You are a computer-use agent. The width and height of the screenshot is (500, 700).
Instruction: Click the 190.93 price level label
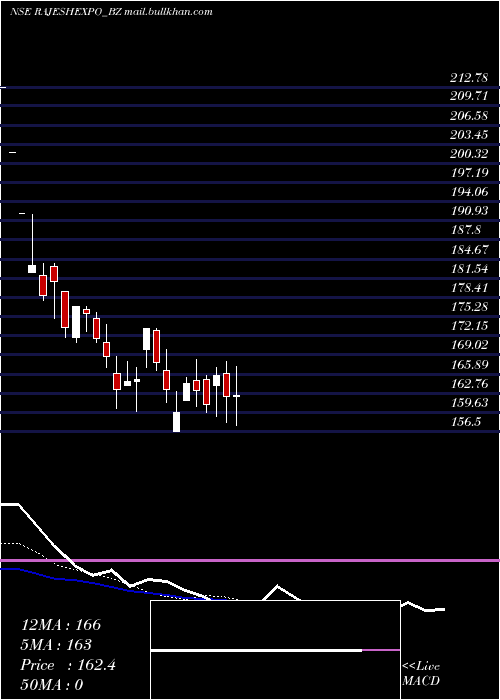pos(469,211)
